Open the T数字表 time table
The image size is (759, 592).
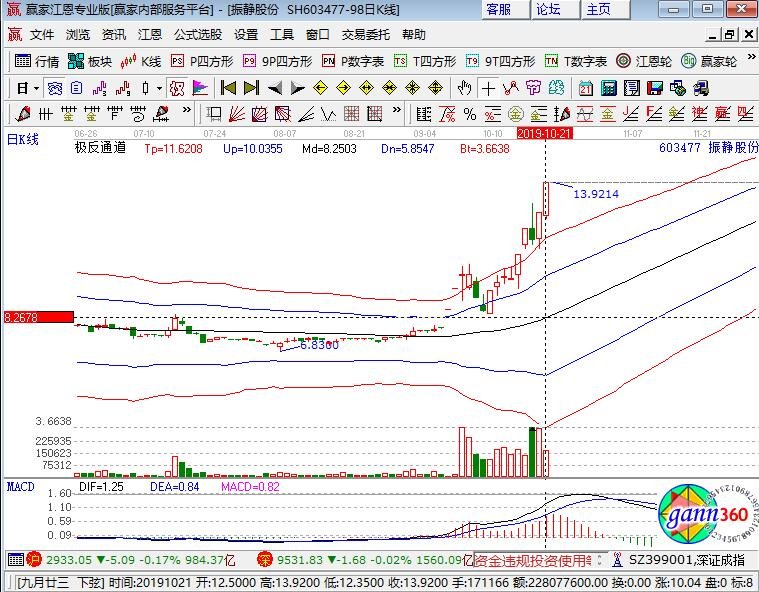576,61
